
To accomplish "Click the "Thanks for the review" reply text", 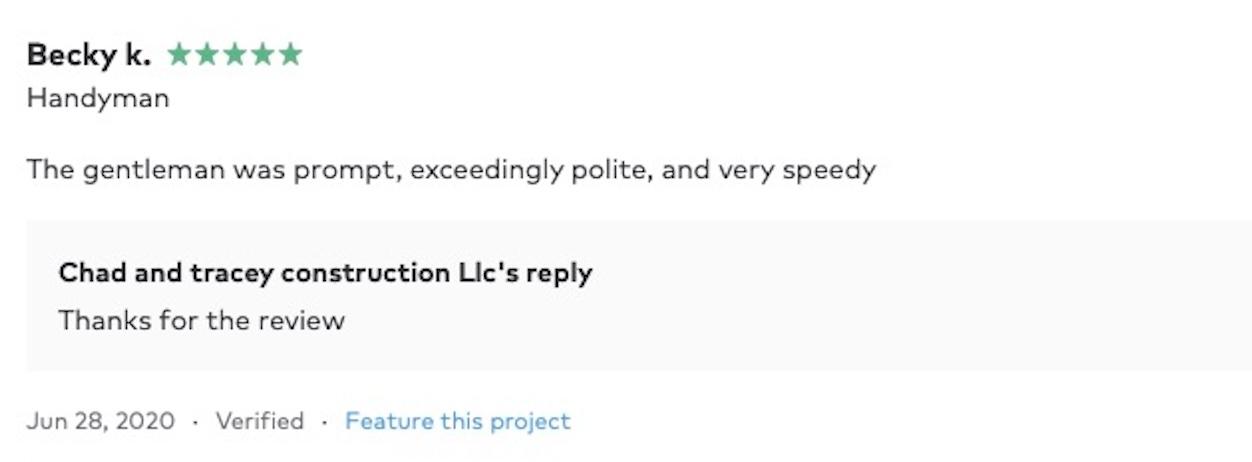I will click(201, 320).
